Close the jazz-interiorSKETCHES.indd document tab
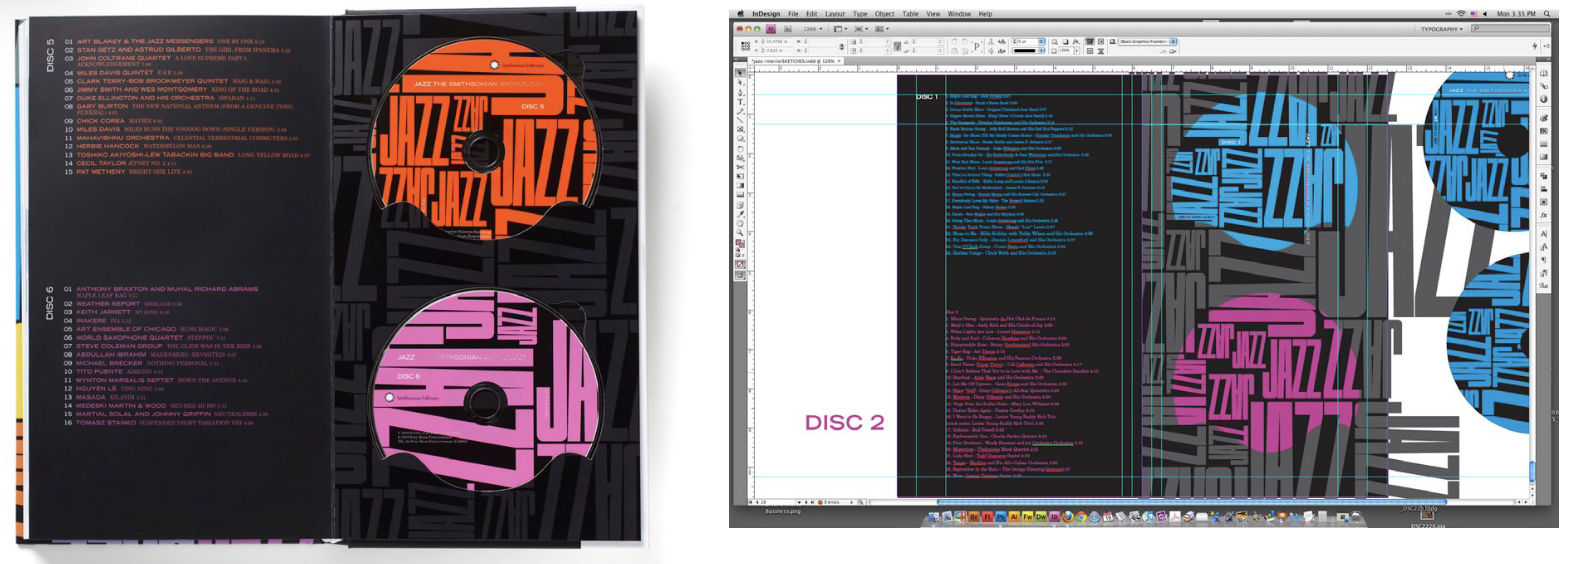1574x564 pixels. 841,61
